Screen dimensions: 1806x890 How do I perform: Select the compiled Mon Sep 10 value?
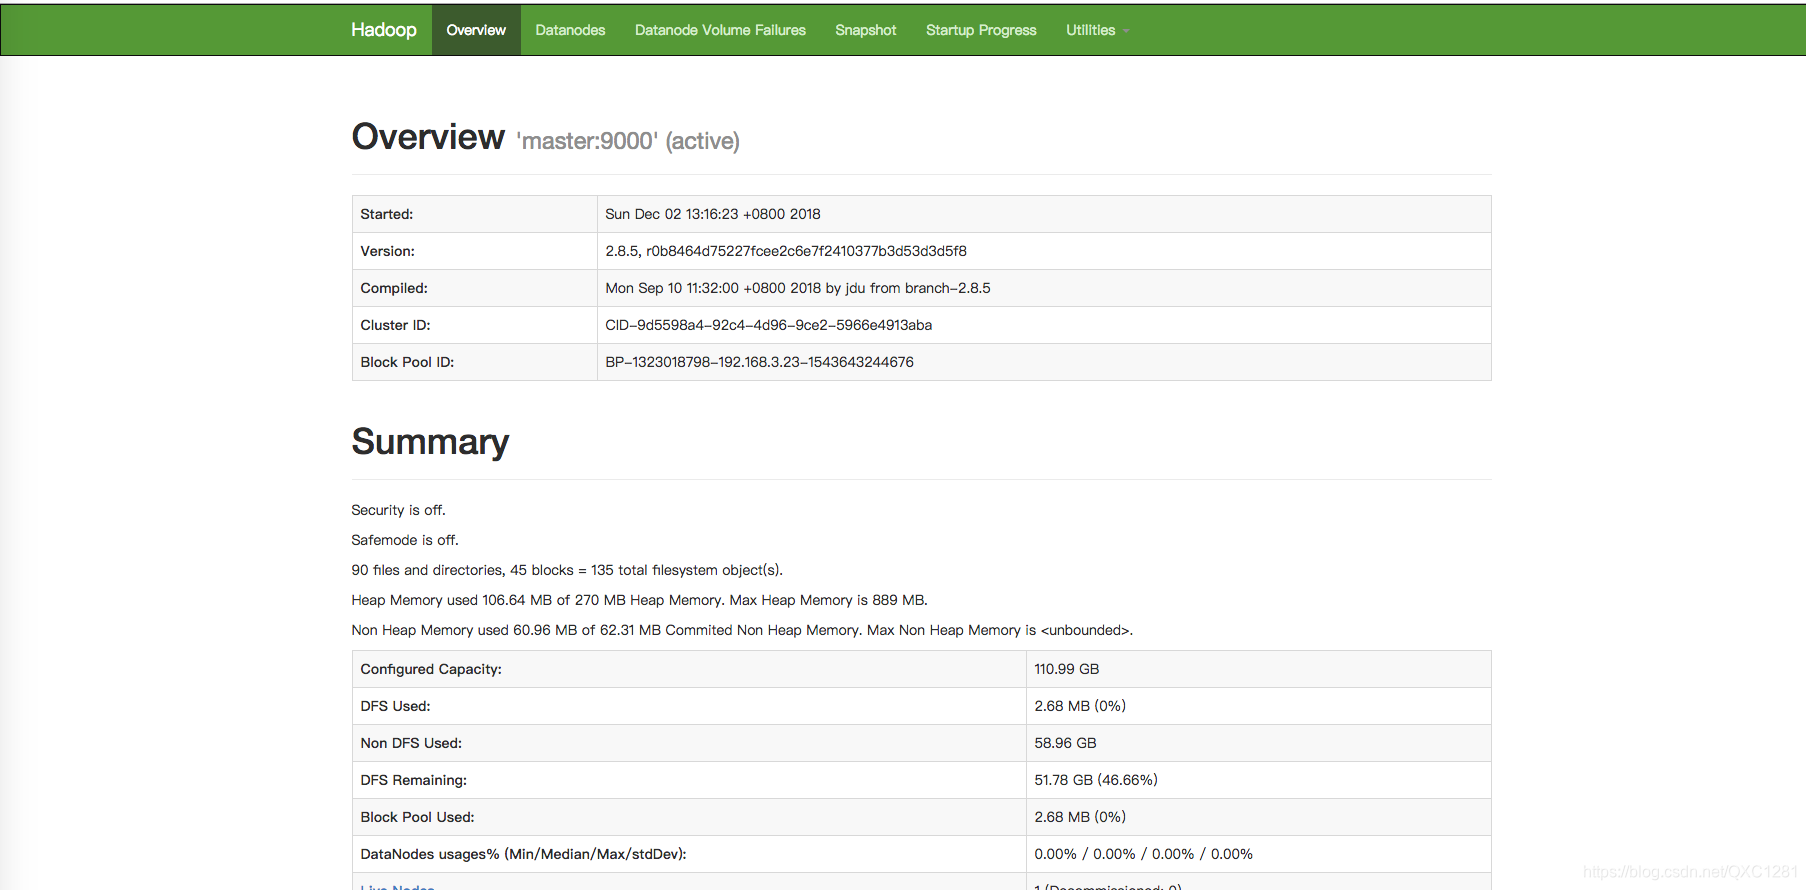[x=798, y=288]
